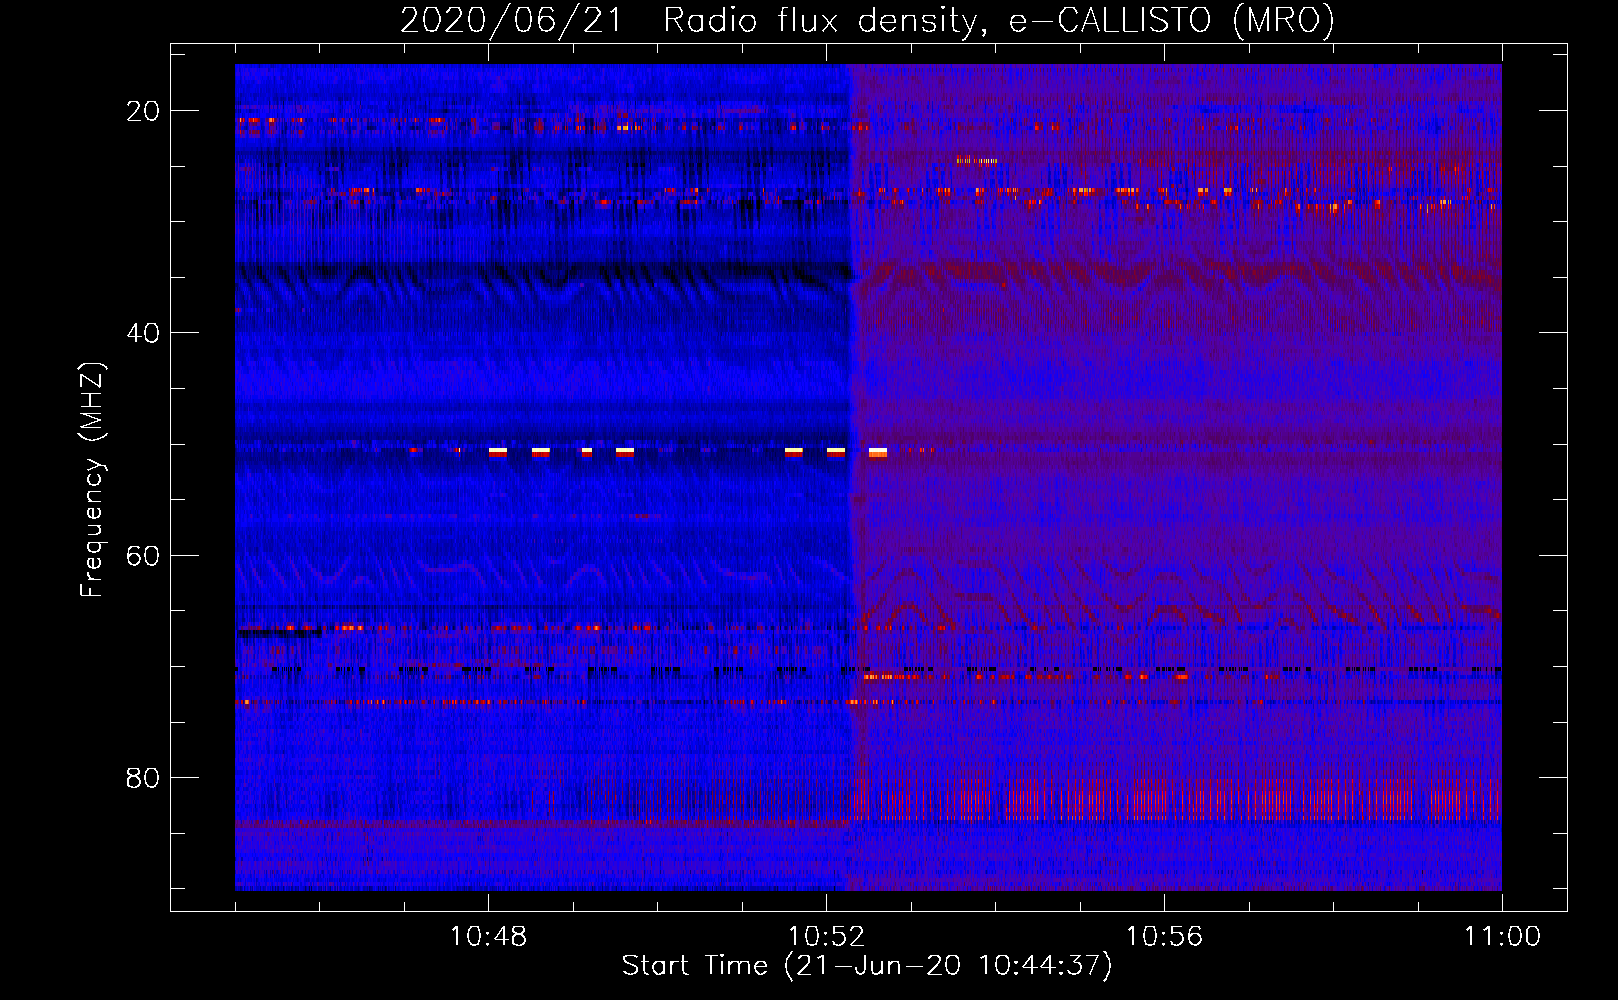This screenshot has height=1000, width=1618.
Task: Click the 'Frequency (MHZ)' y-axis label
Action: pos(92,480)
